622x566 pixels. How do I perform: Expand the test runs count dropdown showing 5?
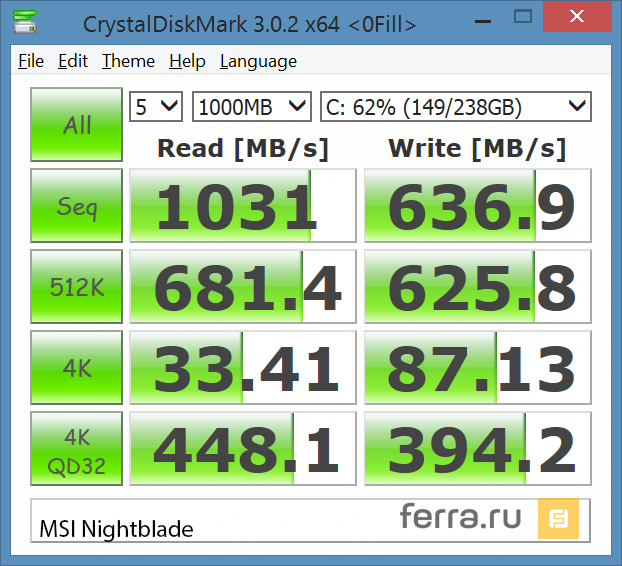(156, 106)
